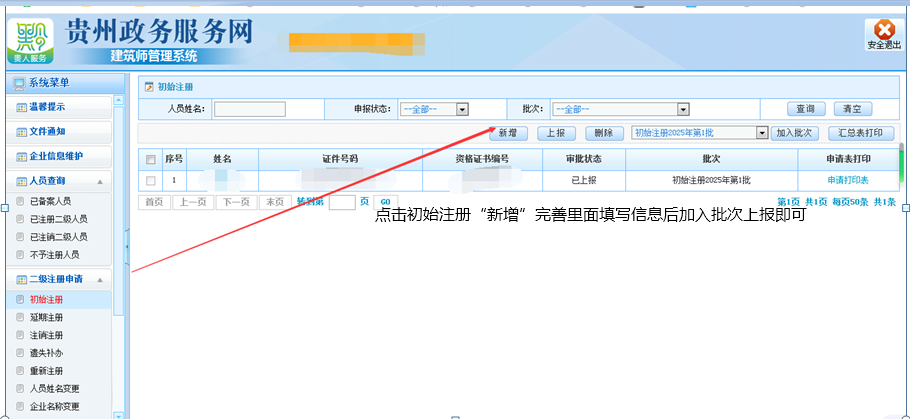Screen dimensions: 910x419
Task: Click the 人员姓名 input field
Action: 250,109
